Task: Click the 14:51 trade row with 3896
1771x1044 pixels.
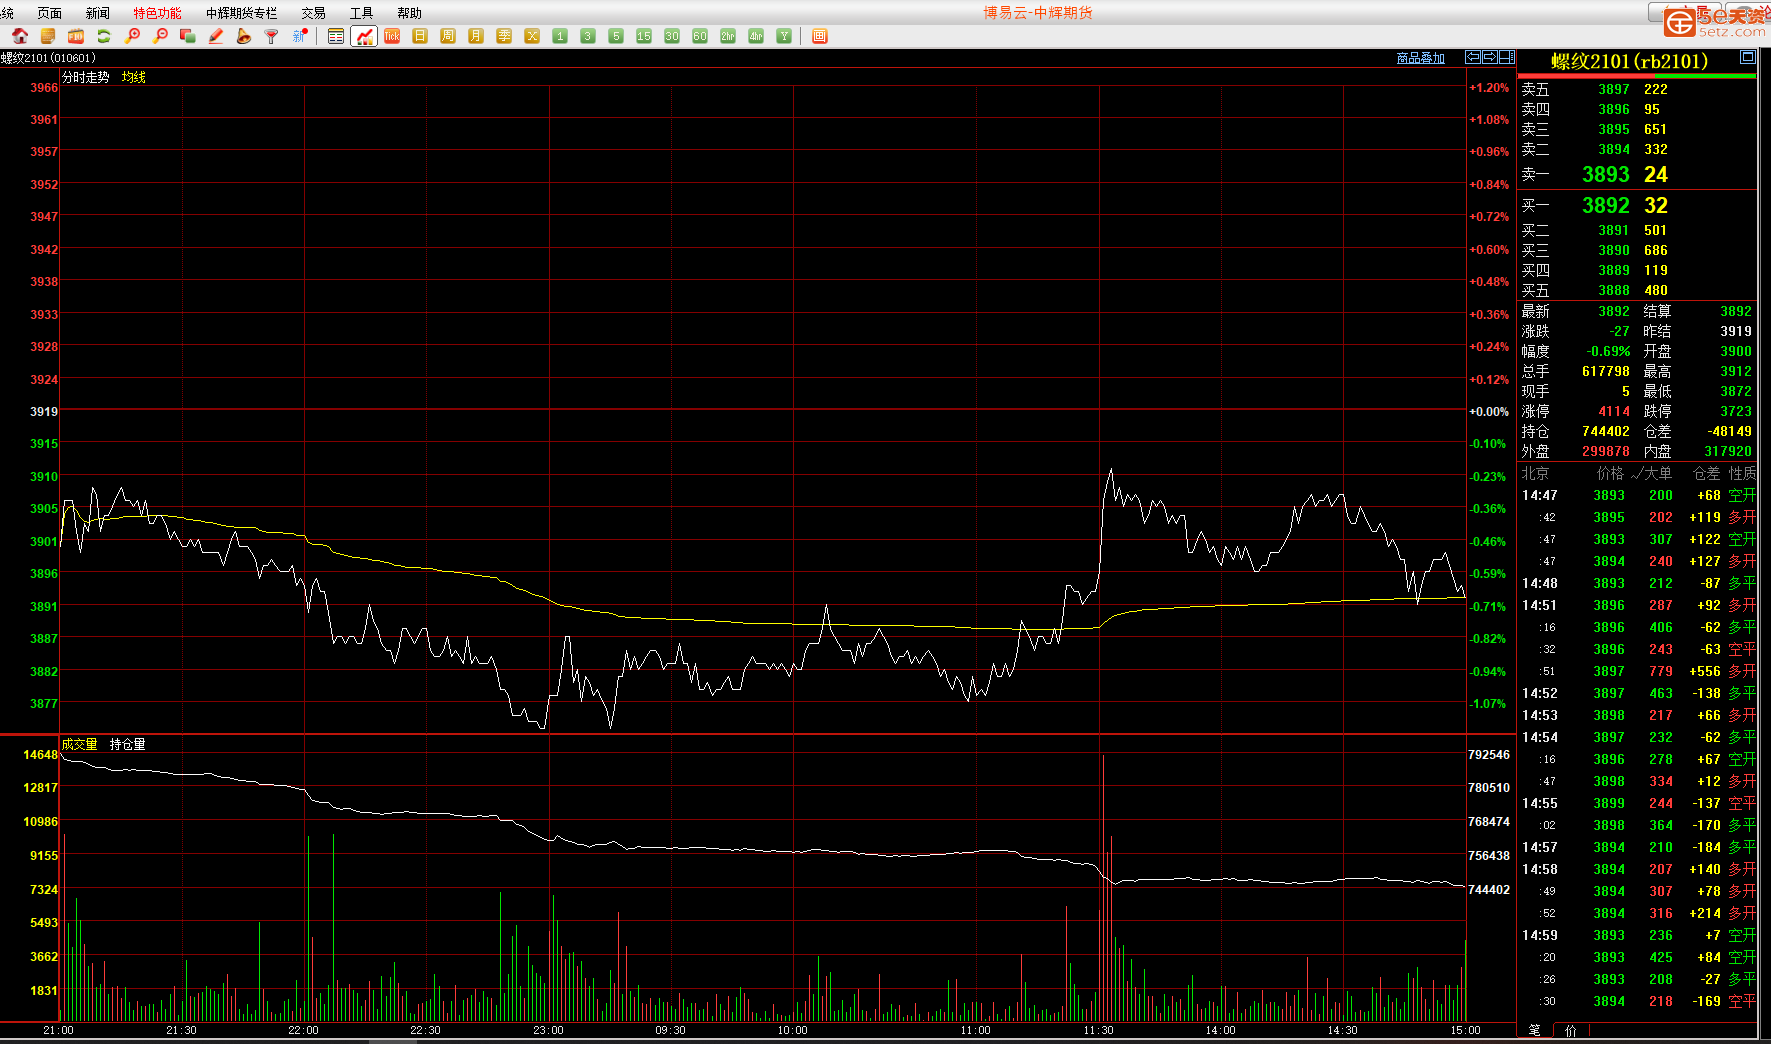Action: coord(1638,605)
